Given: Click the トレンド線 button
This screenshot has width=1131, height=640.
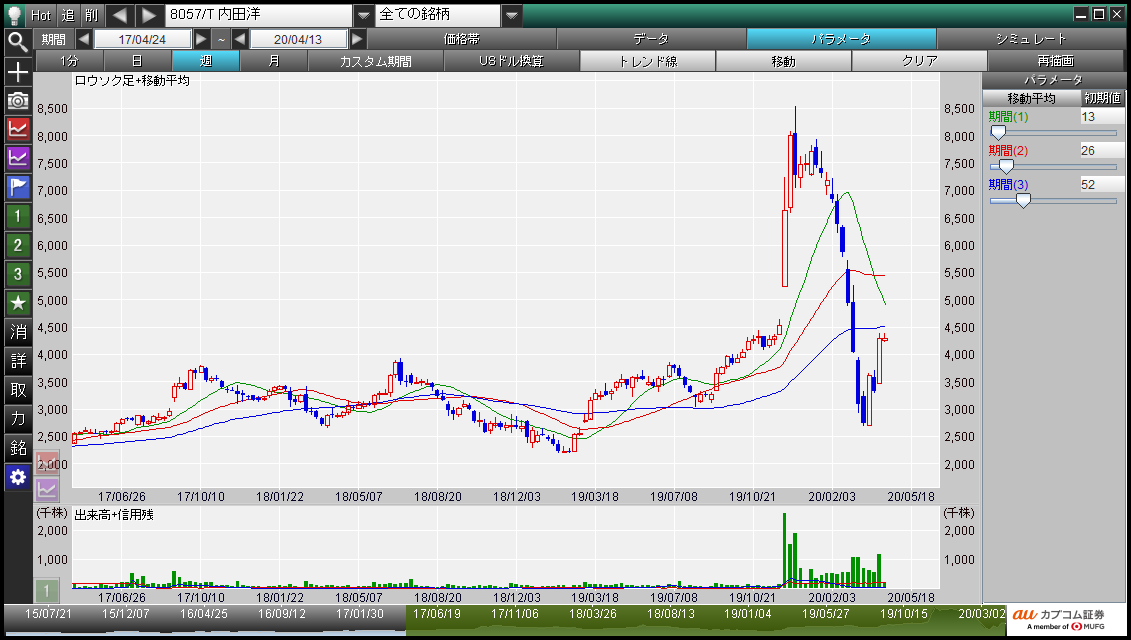Looking at the screenshot, I should [x=647, y=61].
